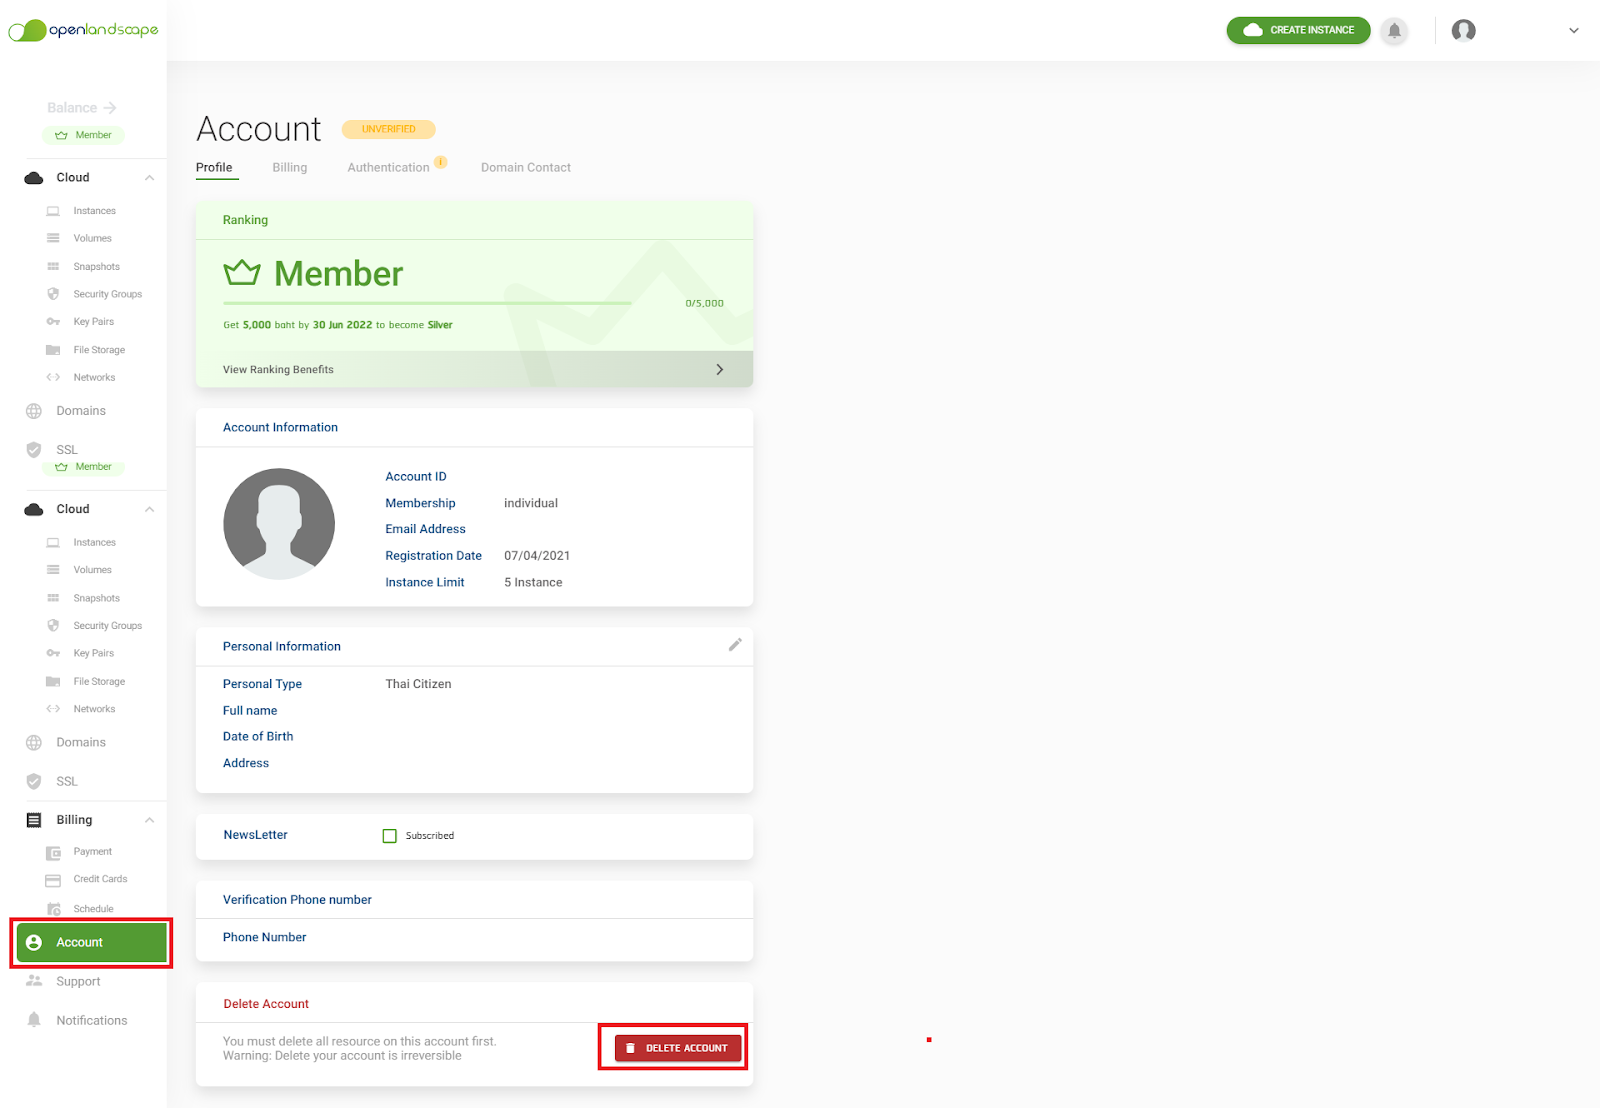1600x1108 pixels.
Task: Click the Delete Account button
Action: pos(678,1048)
